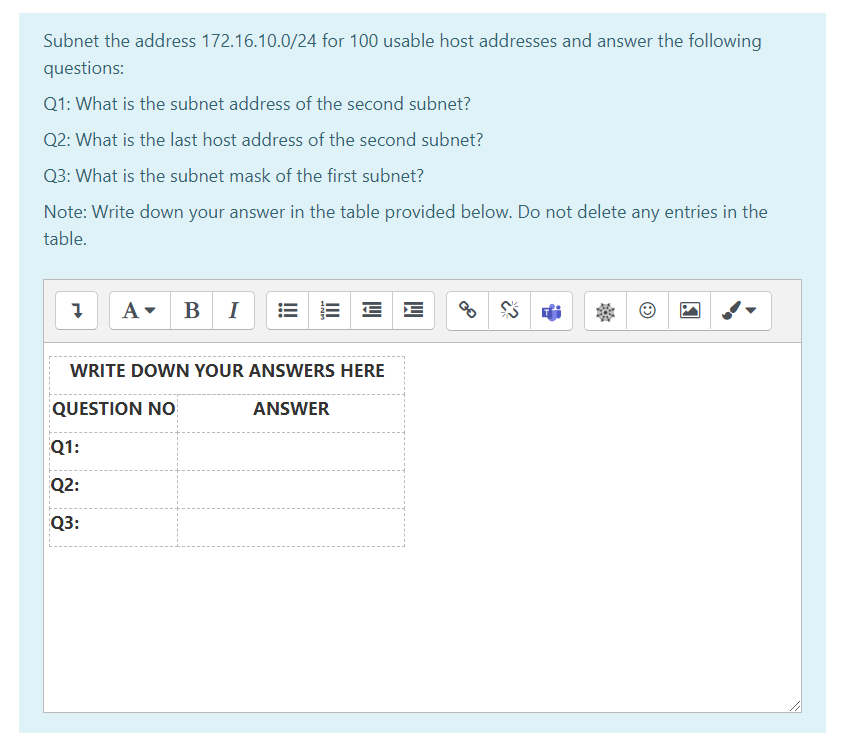Image resolution: width=847 pixels, height=737 pixels.
Task: Increase the paragraph indent
Action: [413, 311]
